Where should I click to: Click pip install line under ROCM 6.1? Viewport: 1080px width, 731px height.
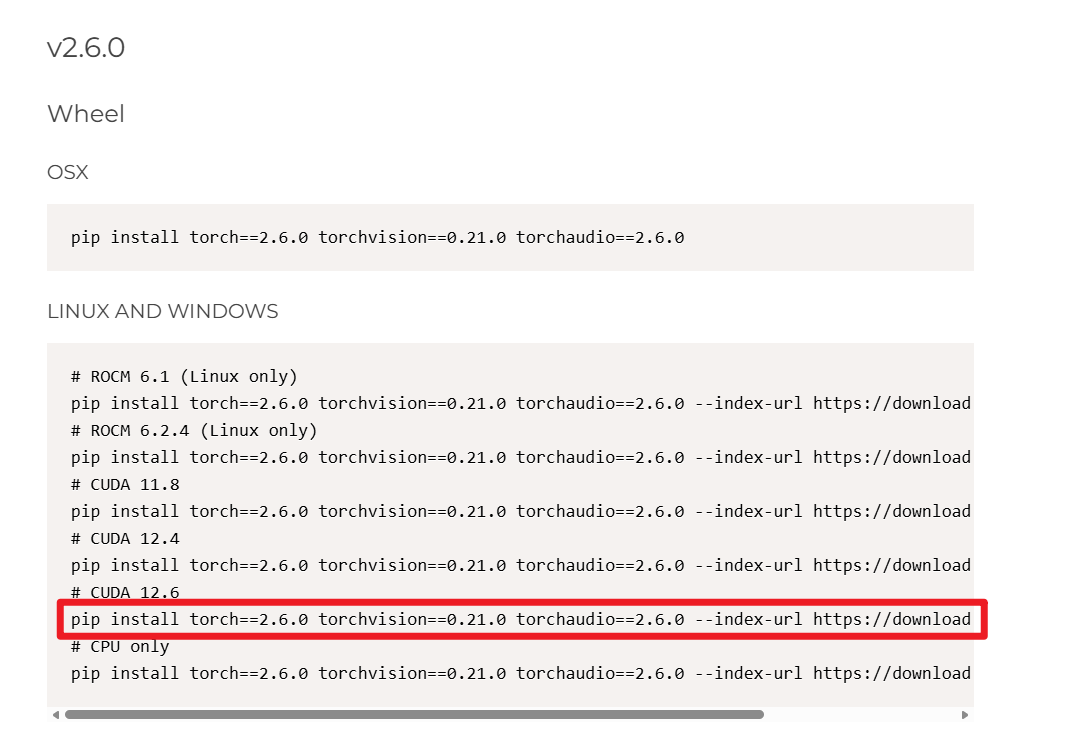click(521, 404)
